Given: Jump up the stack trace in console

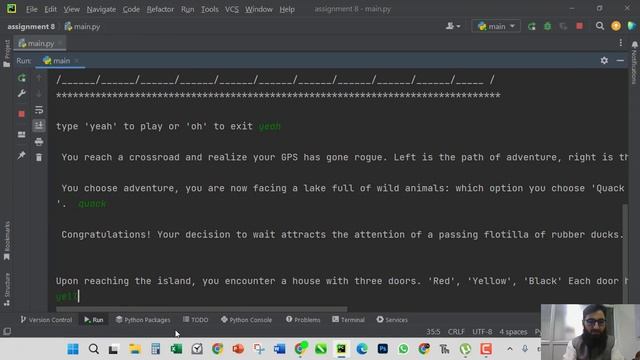Looking at the screenshot, I should (x=39, y=78).
